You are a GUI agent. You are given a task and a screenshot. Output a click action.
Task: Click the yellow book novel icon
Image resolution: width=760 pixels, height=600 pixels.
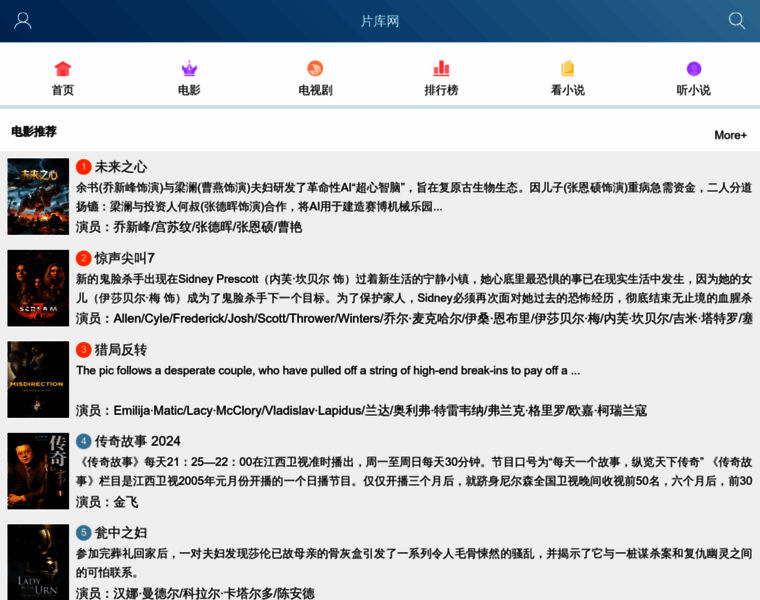point(568,68)
